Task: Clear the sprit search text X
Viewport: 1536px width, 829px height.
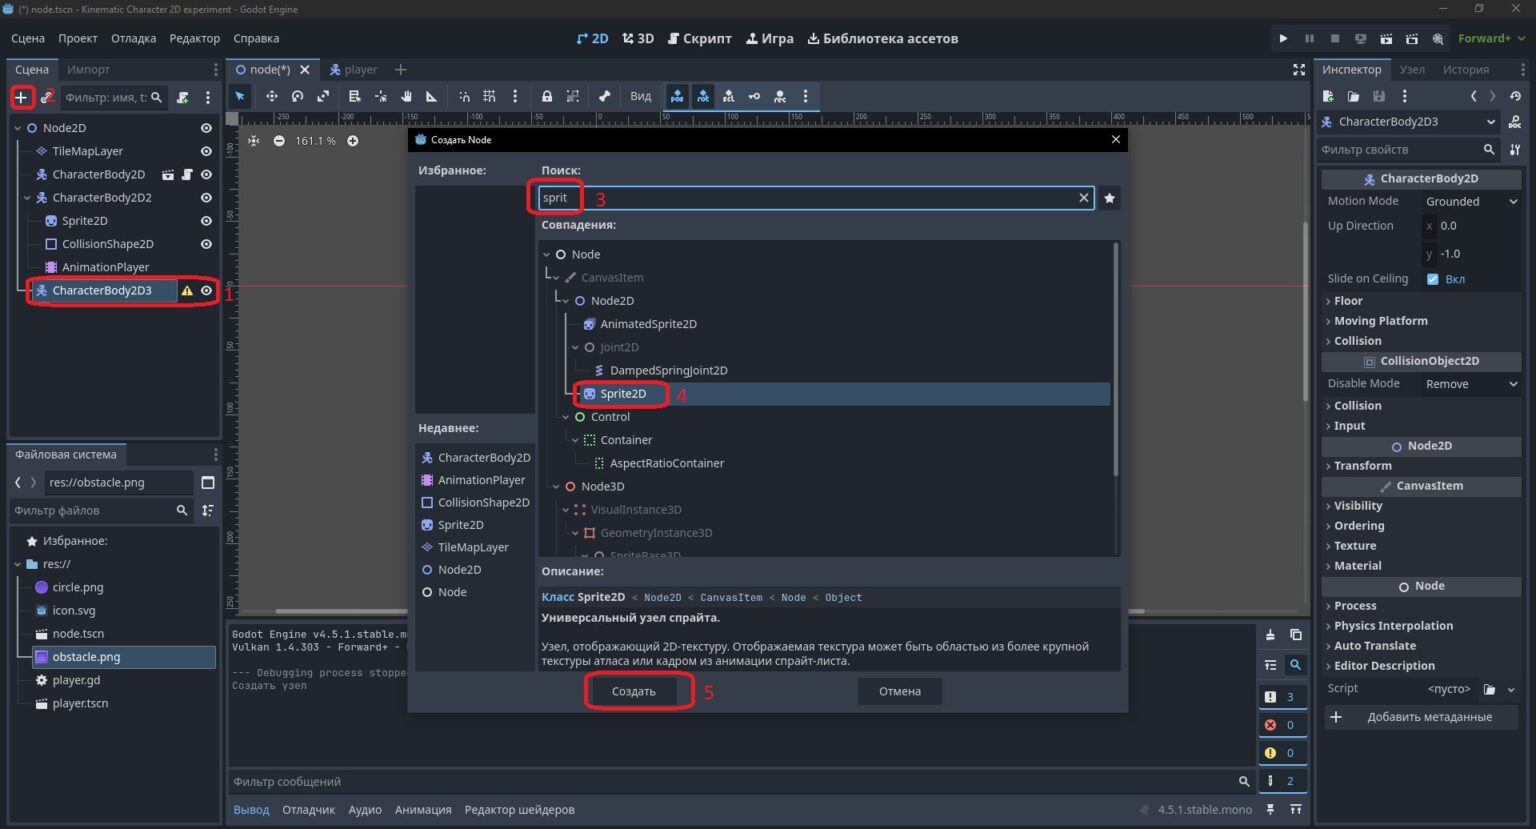Action: pyautogui.click(x=1083, y=198)
